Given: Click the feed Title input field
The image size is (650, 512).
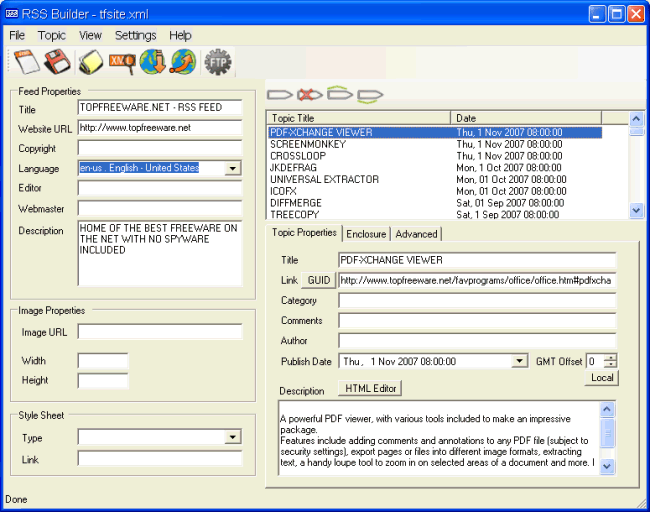Looking at the screenshot, I should 160,107.
